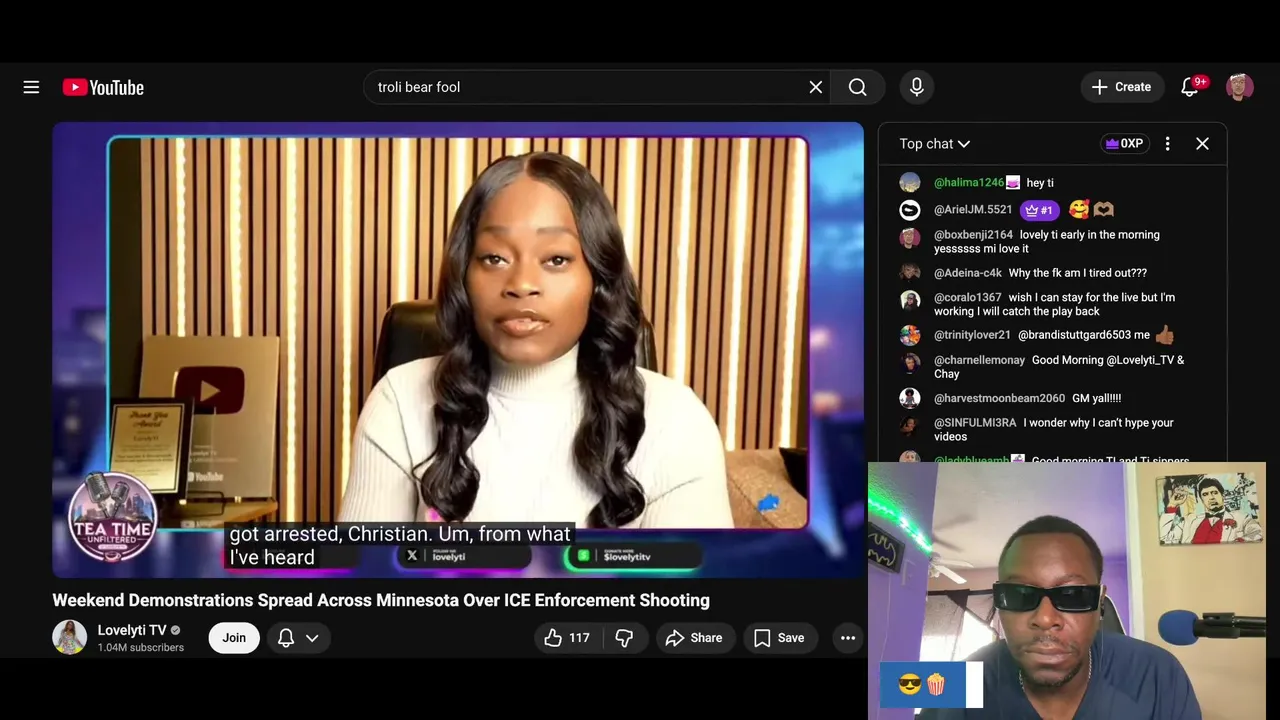Open more actions below the video
The width and height of the screenshot is (1280, 720).
(x=848, y=638)
